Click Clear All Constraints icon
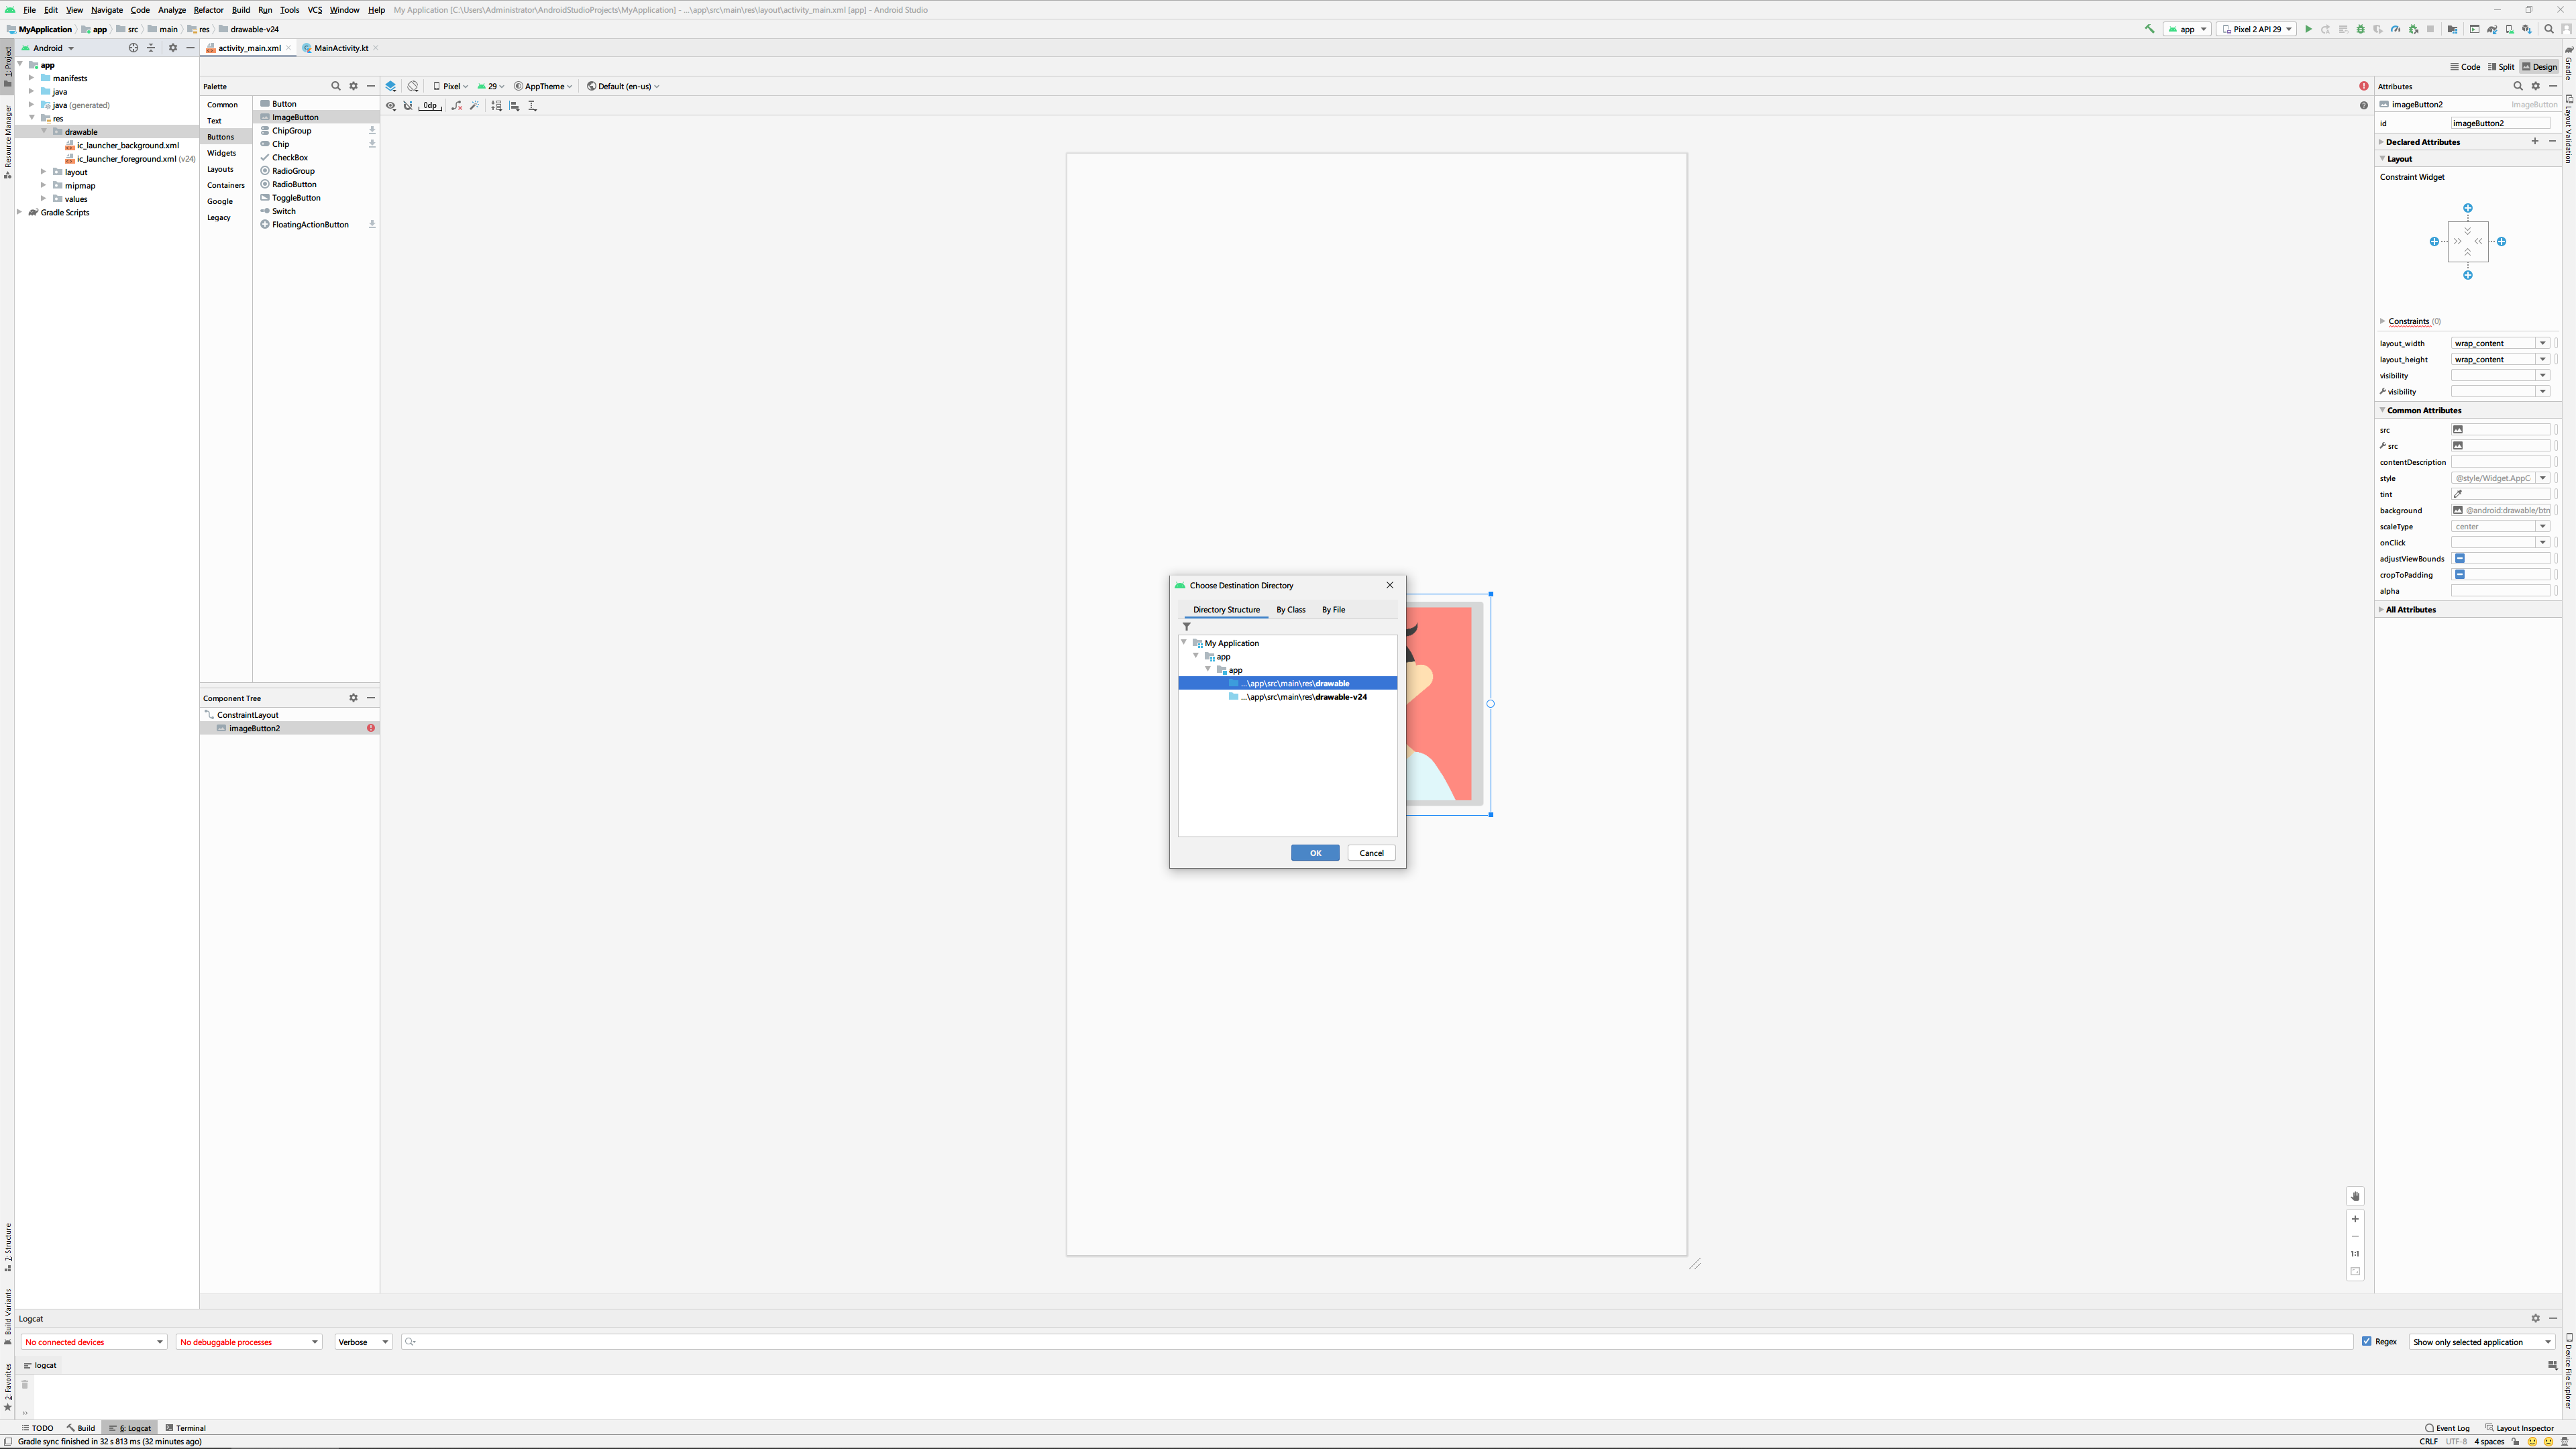Image resolution: width=2576 pixels, height=1449 pixels. click(x=457, y=106)
